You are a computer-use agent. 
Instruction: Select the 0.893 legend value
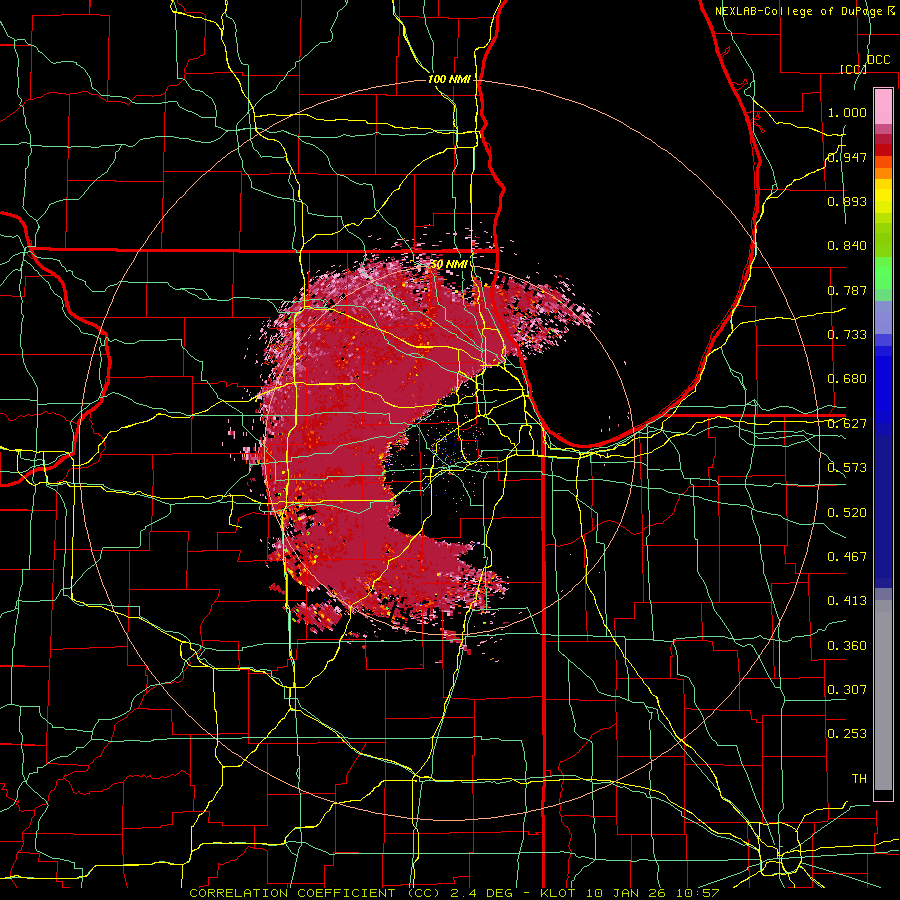pyautogui.click(x=847, y=201)
